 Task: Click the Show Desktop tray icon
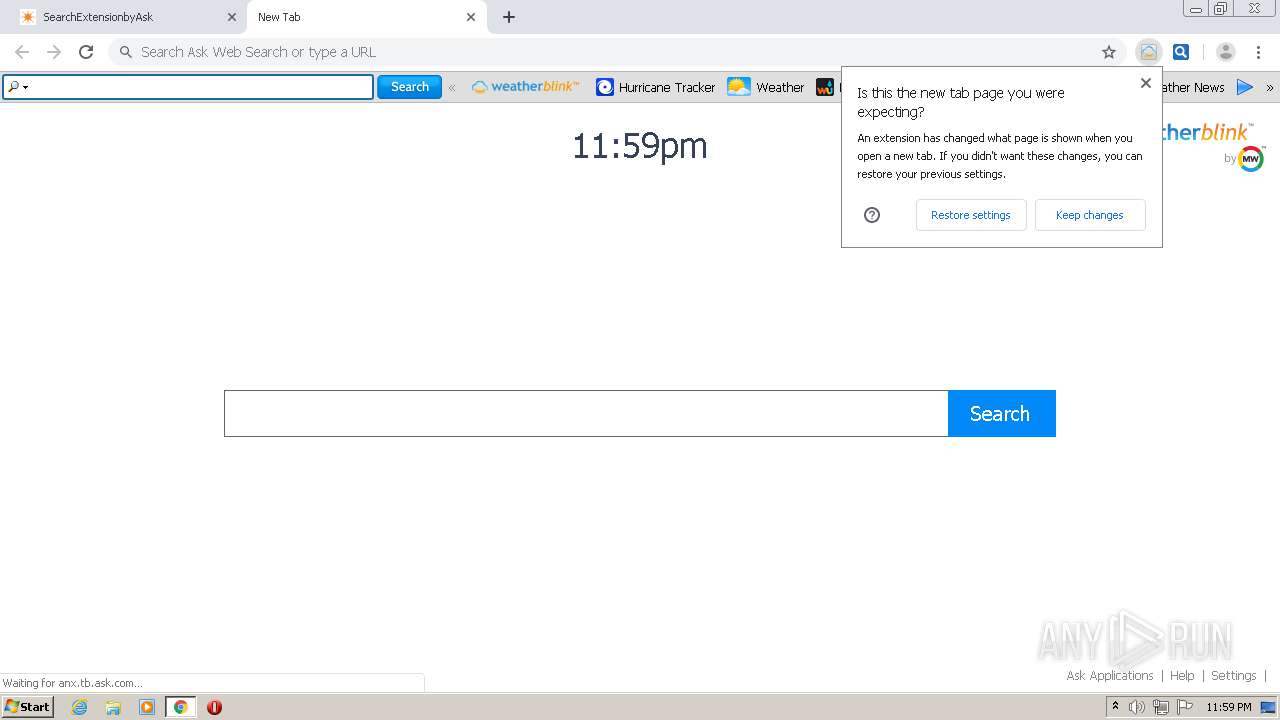point(1269,707)
